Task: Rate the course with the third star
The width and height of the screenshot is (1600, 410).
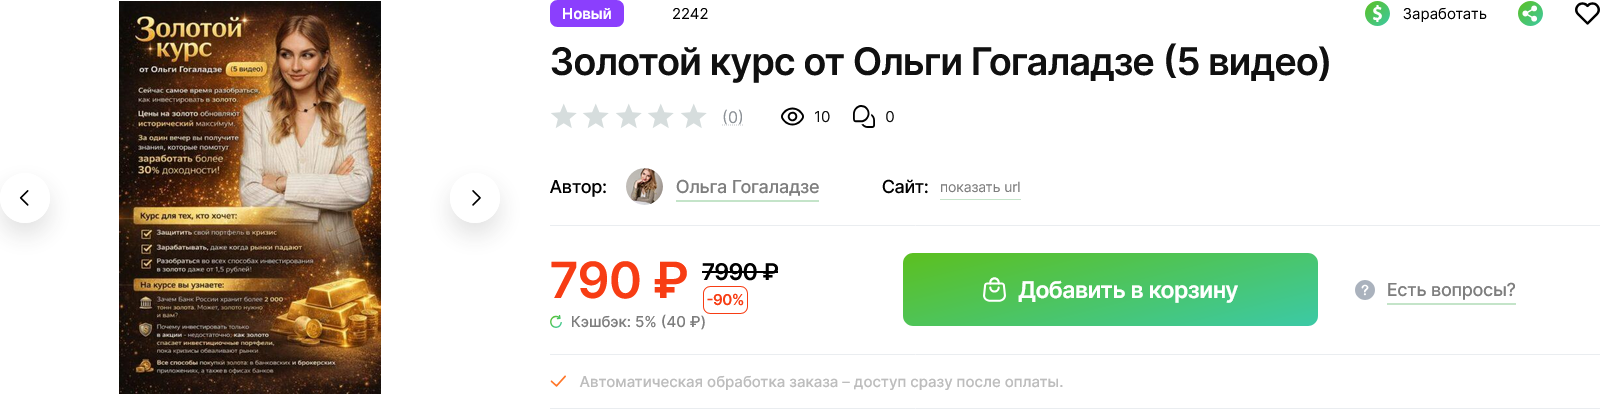Action: [629, 117]
